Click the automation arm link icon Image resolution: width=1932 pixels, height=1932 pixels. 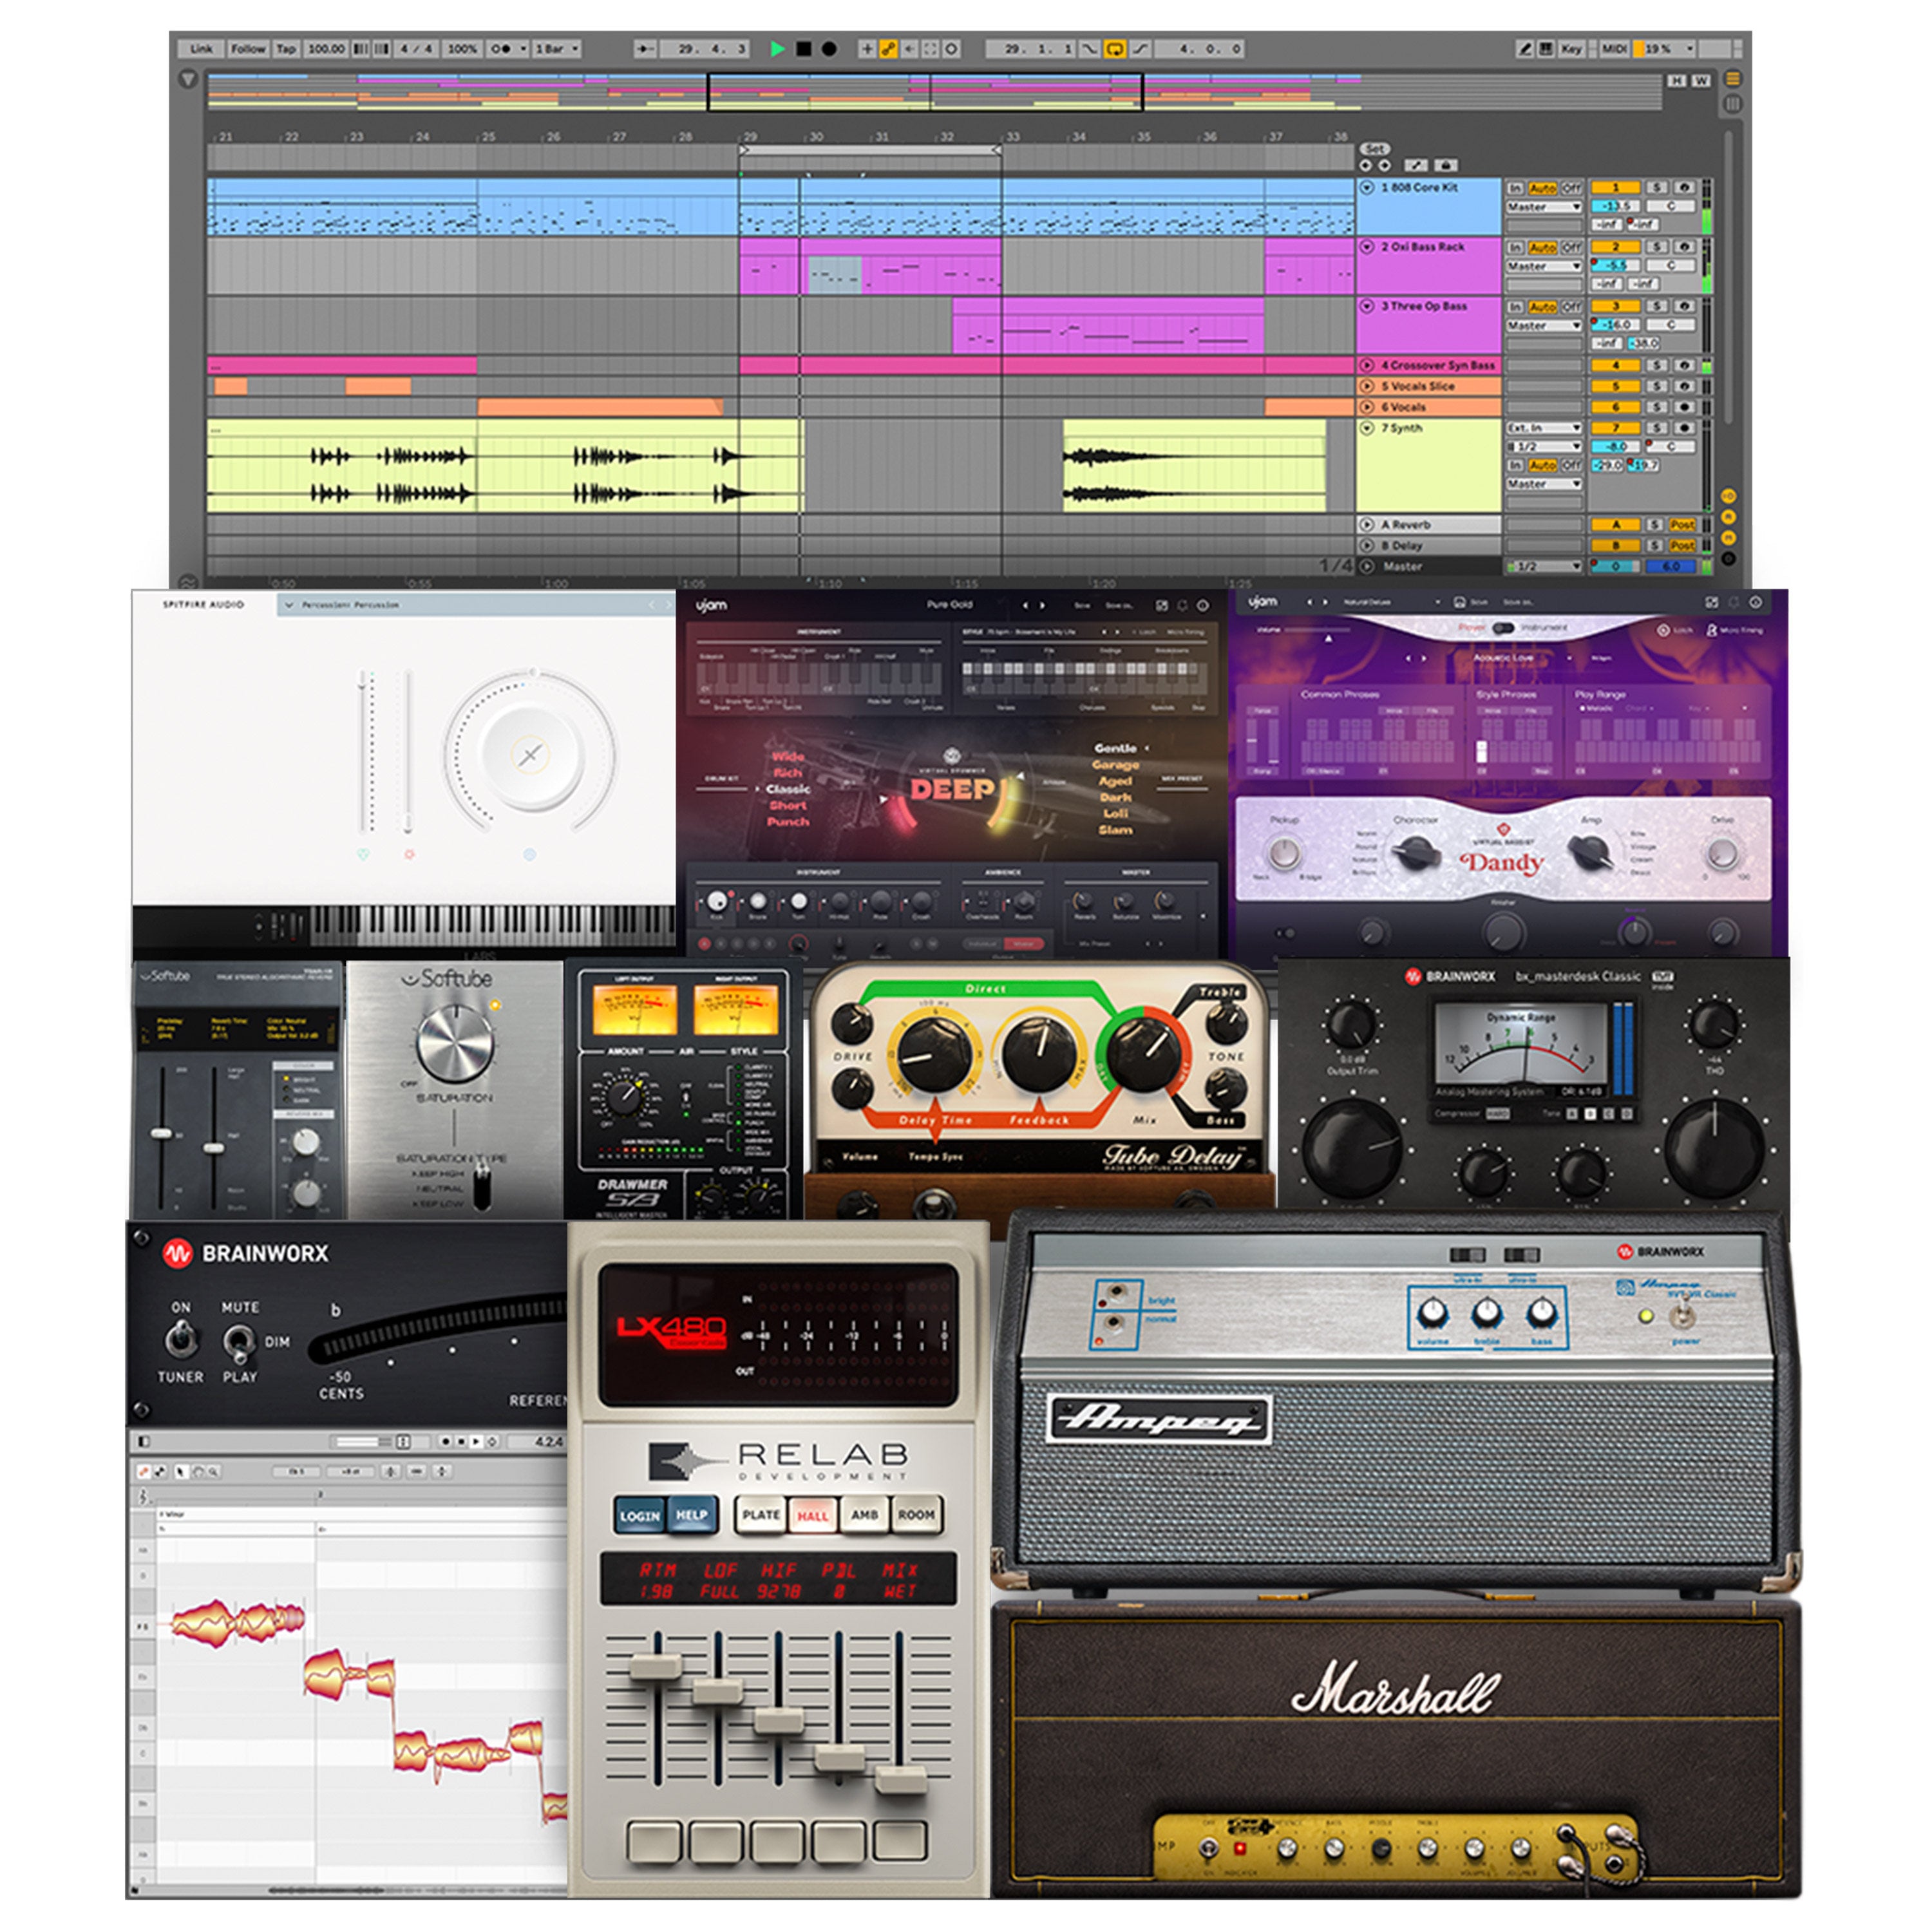pos(888,48)
